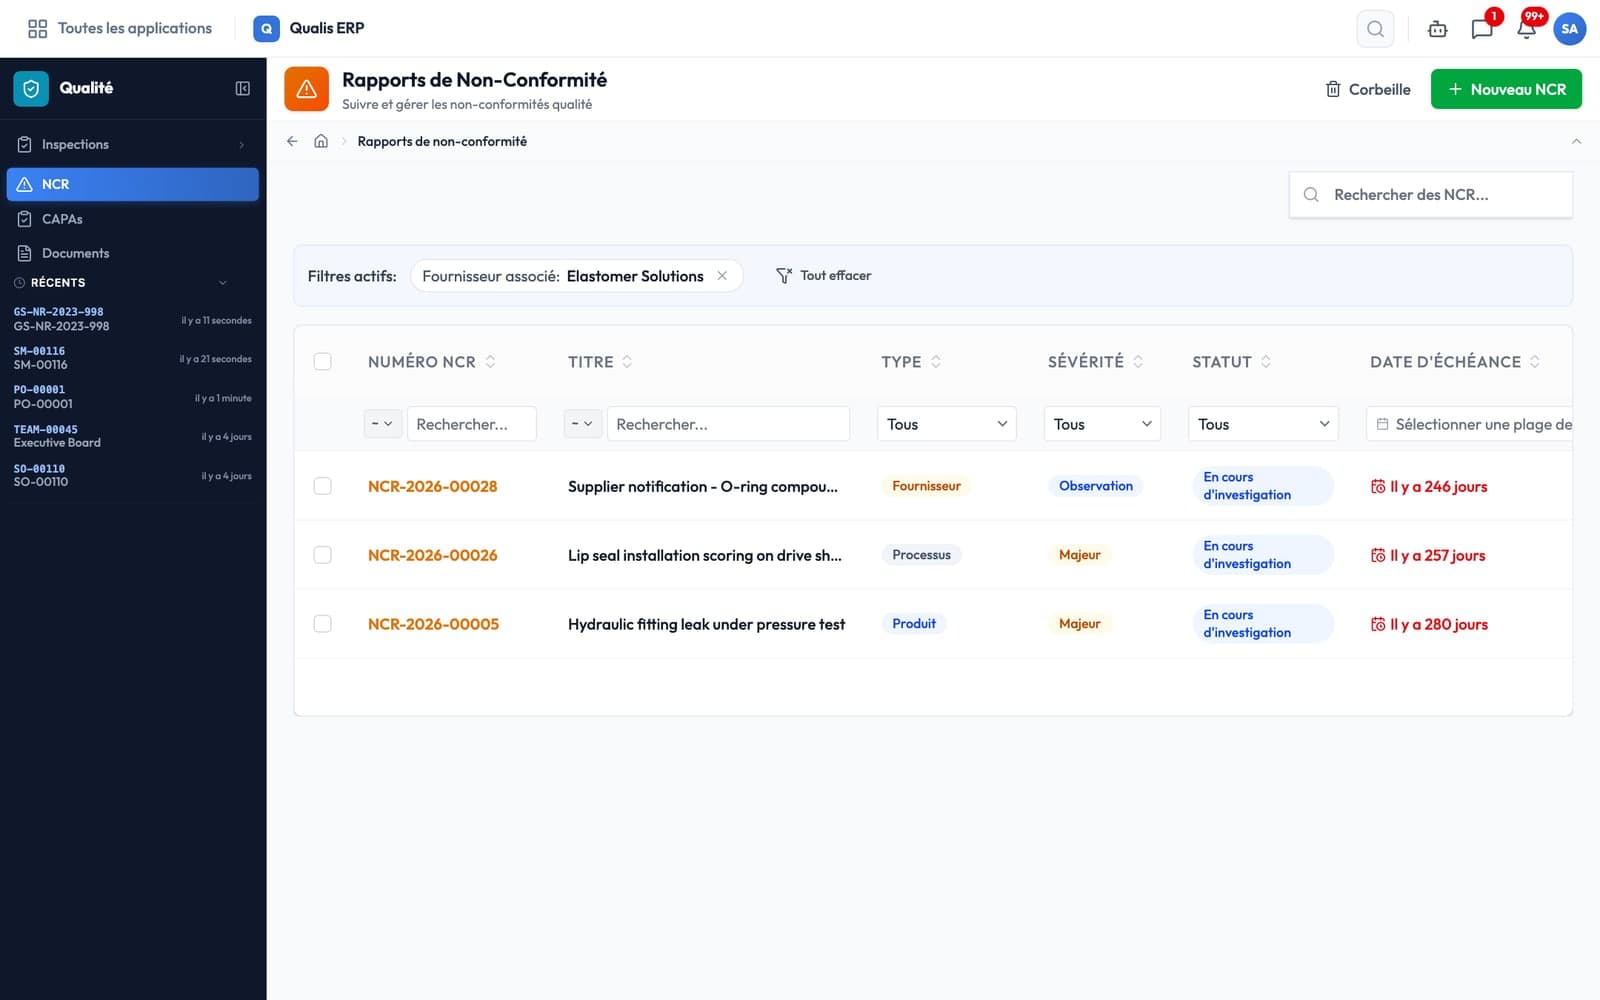Select NCR in the sidebar

[x=132, y=184]
